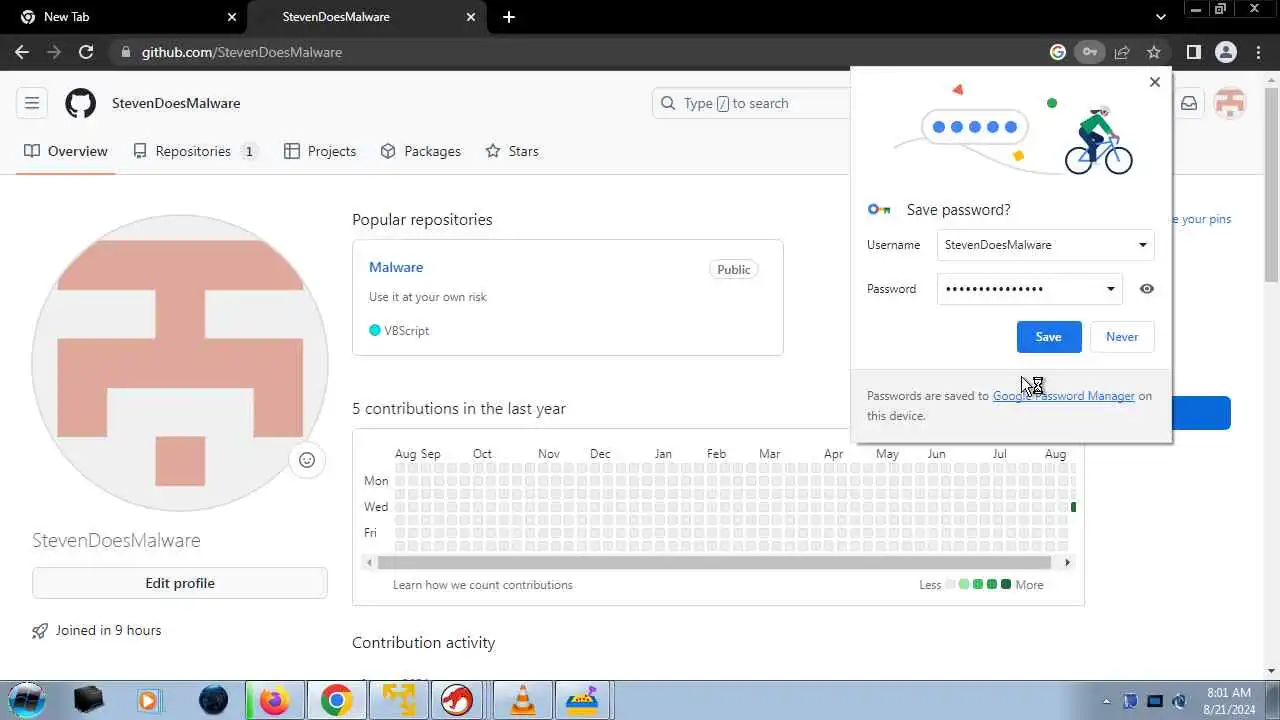Screen dimensions: 1280x720
Task: Open the Projects tab
Action: point(320,151)
